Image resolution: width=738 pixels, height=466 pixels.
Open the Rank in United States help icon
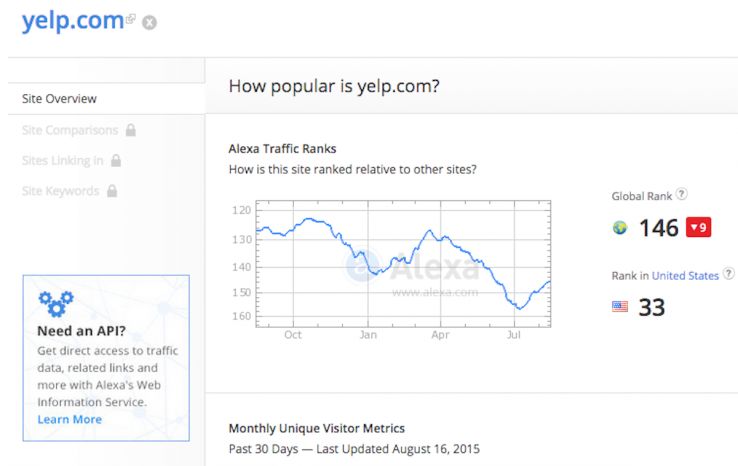pos(728,274)
